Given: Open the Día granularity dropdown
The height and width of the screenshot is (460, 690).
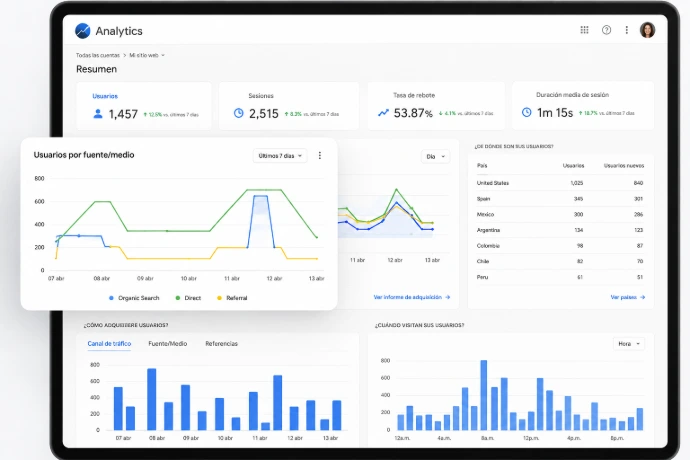Looking at the screenshot, I should 435,157.
